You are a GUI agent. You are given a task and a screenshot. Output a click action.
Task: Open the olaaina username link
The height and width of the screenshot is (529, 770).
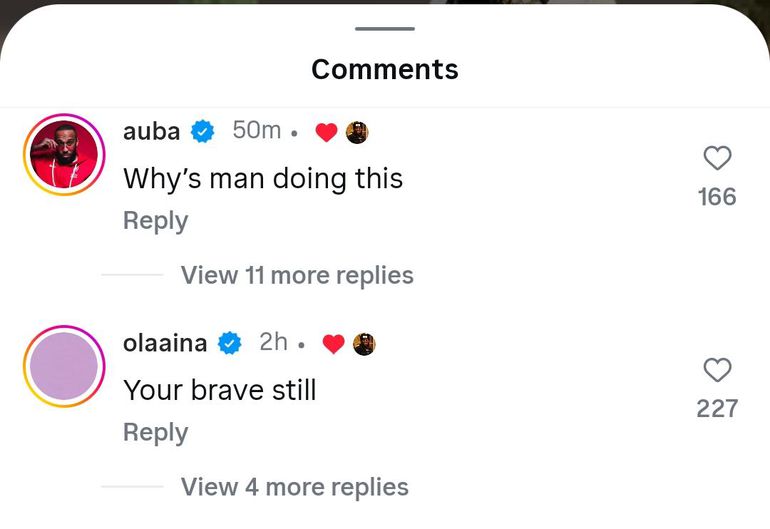(165, 343)
